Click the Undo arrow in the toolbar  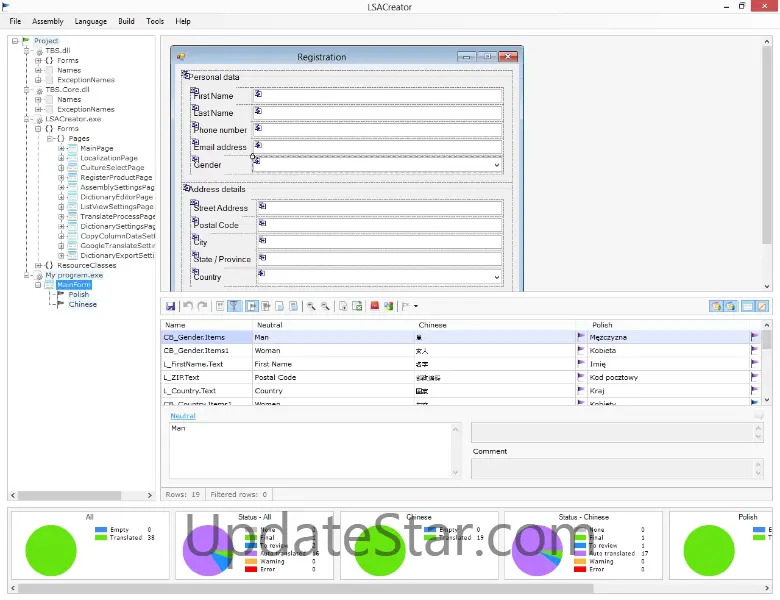coord(188,306)
